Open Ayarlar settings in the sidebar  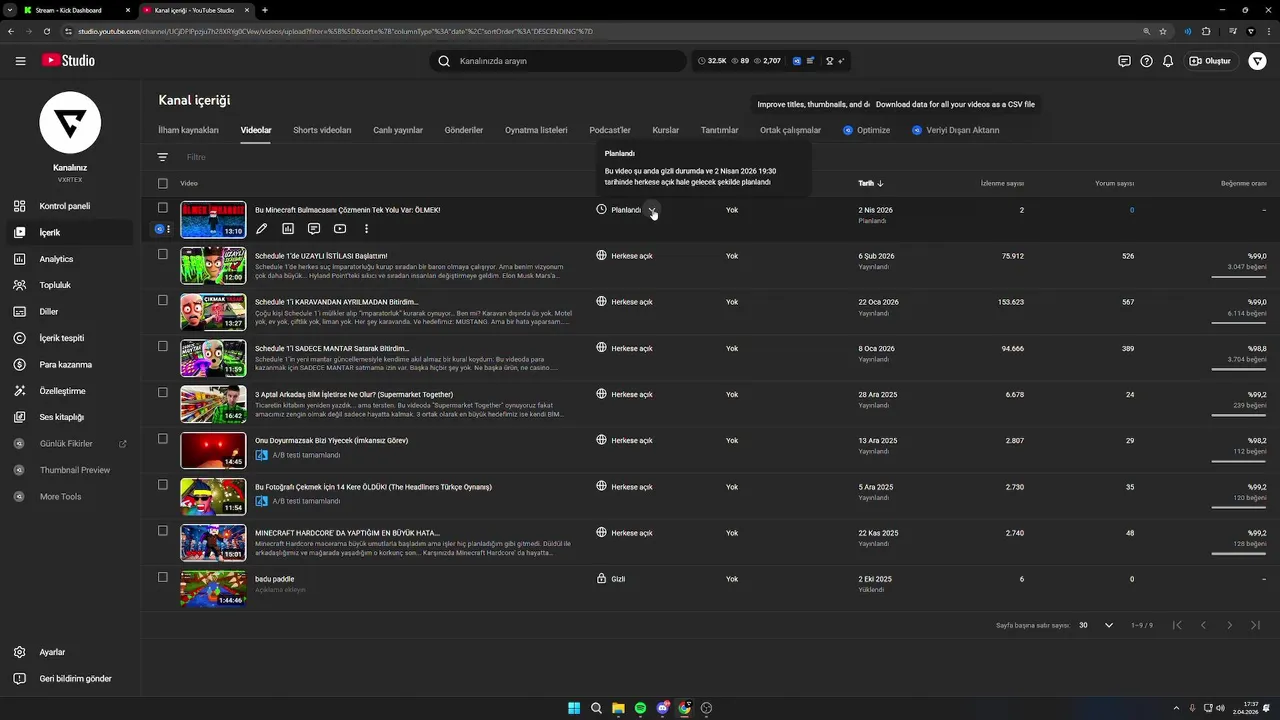[x=67, y=652]
